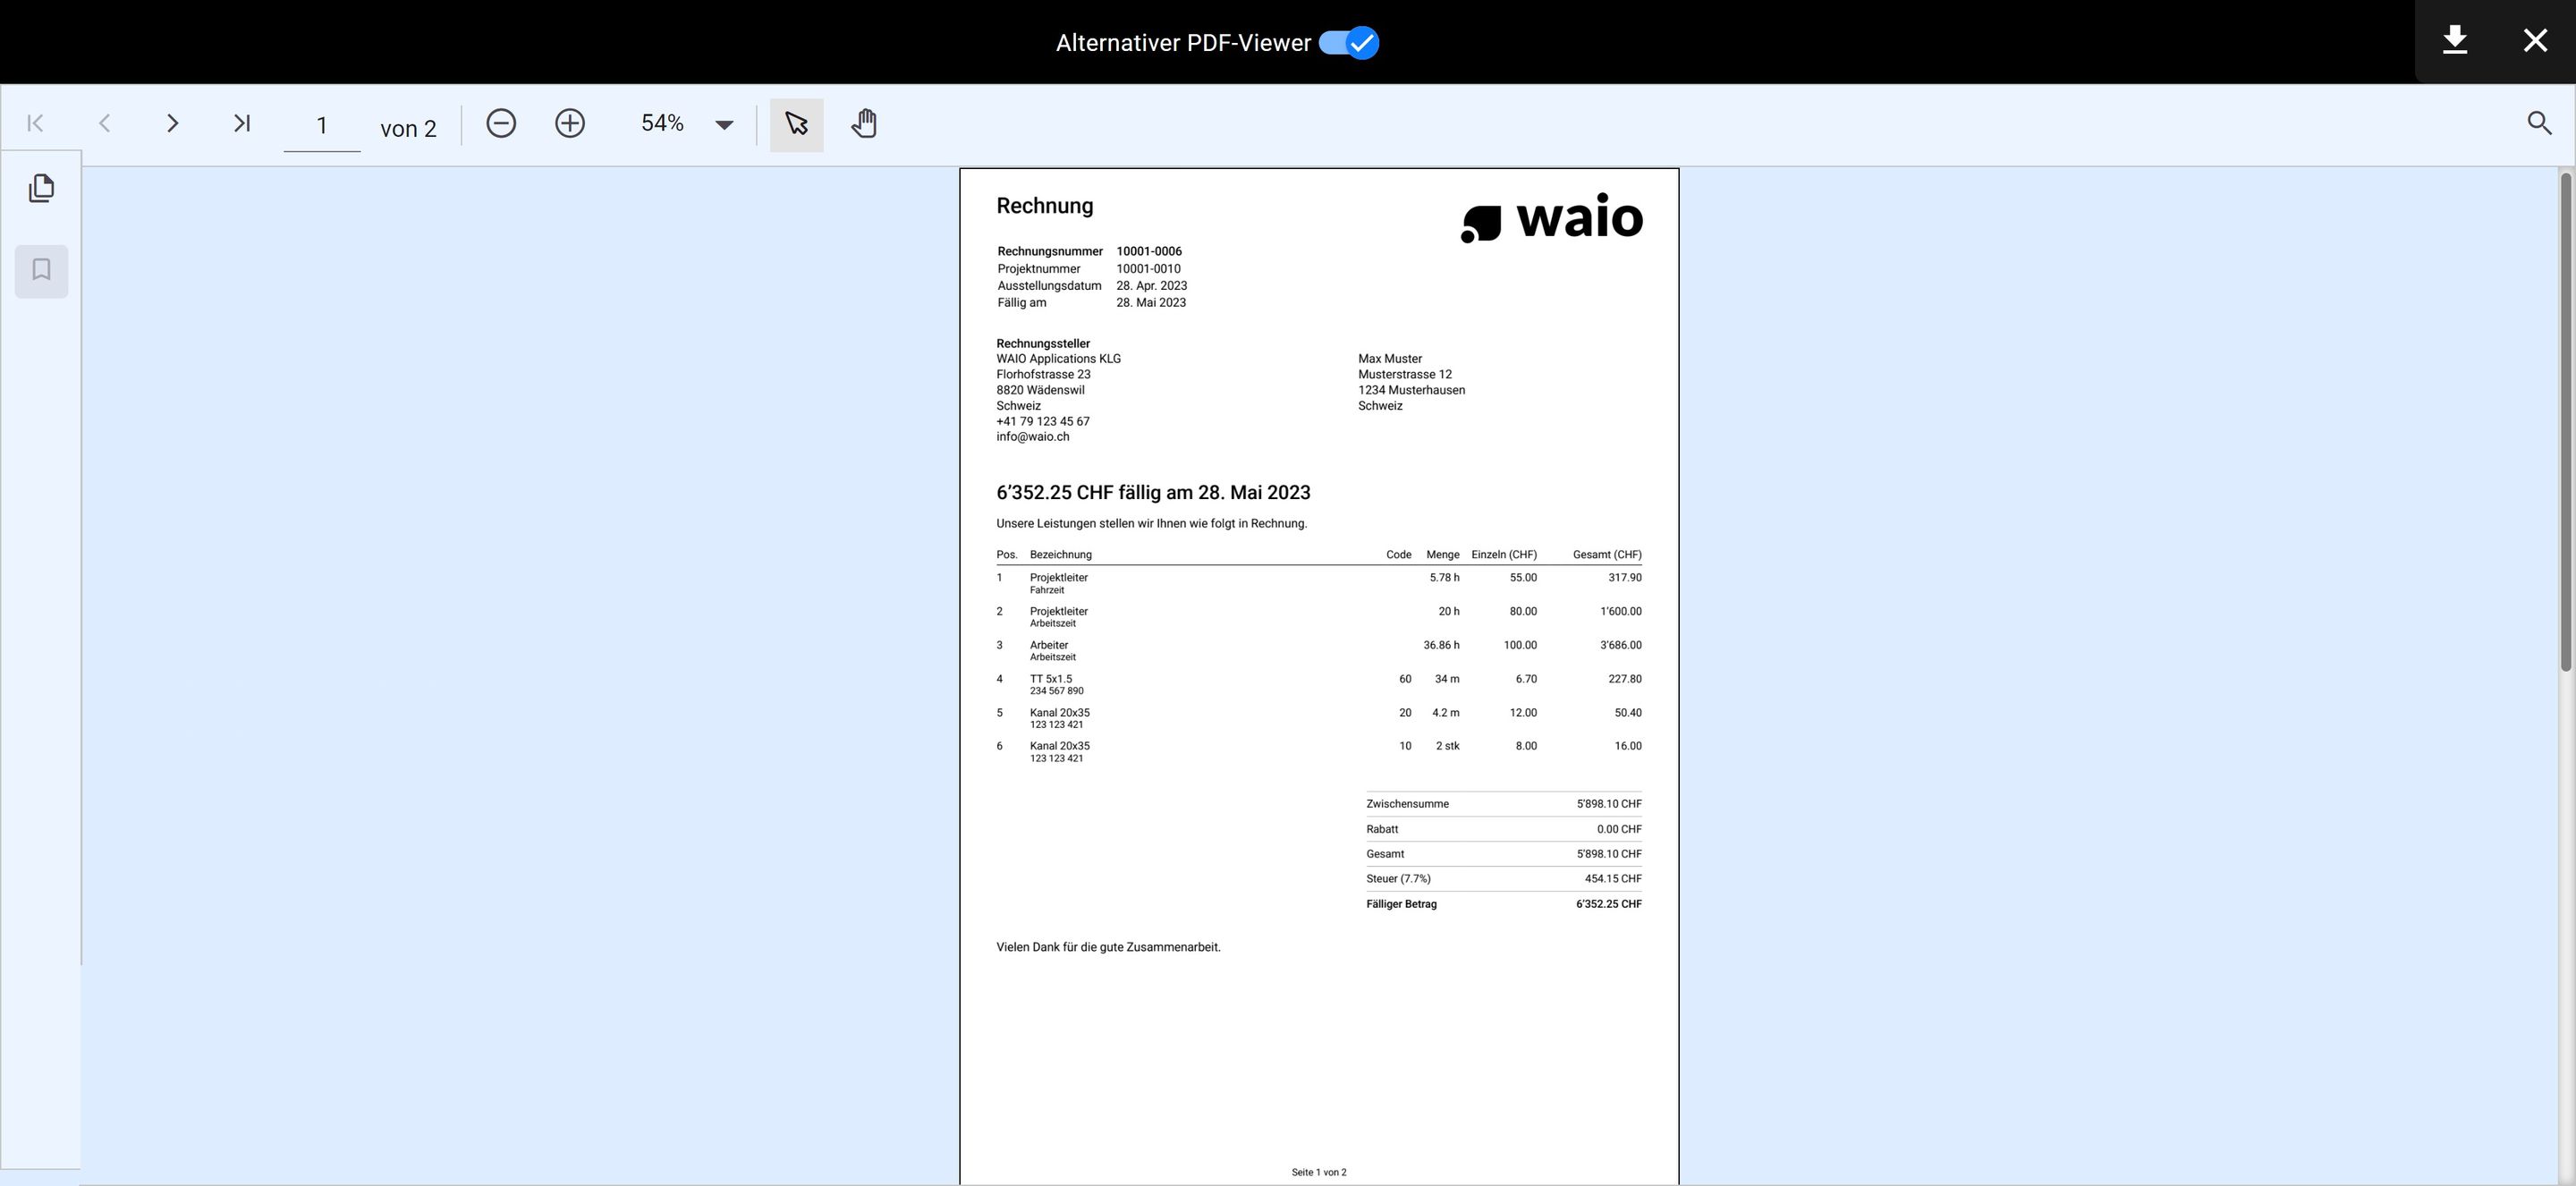Screen dimensions: 2576x1186
Task: Zoom in with the plus icon
Action: (x=570, y=123)
